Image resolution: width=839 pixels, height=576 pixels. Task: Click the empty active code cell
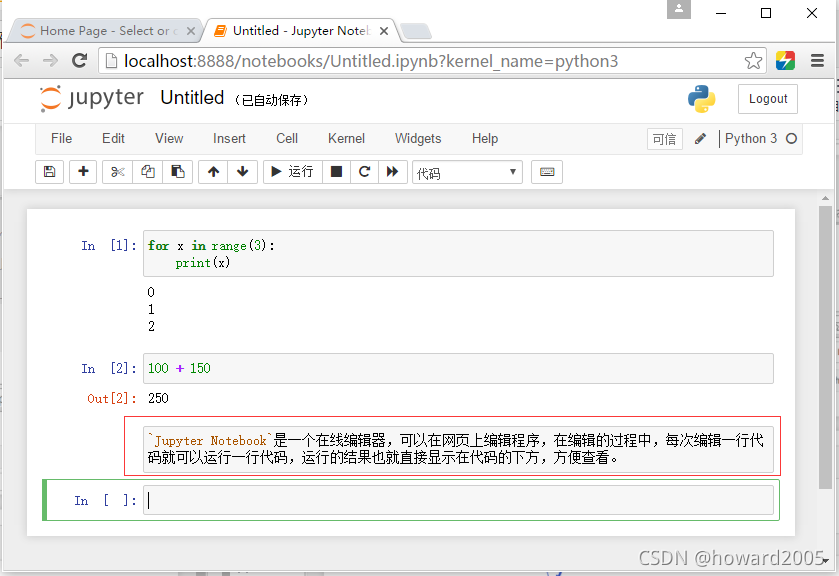coord(458,500)
